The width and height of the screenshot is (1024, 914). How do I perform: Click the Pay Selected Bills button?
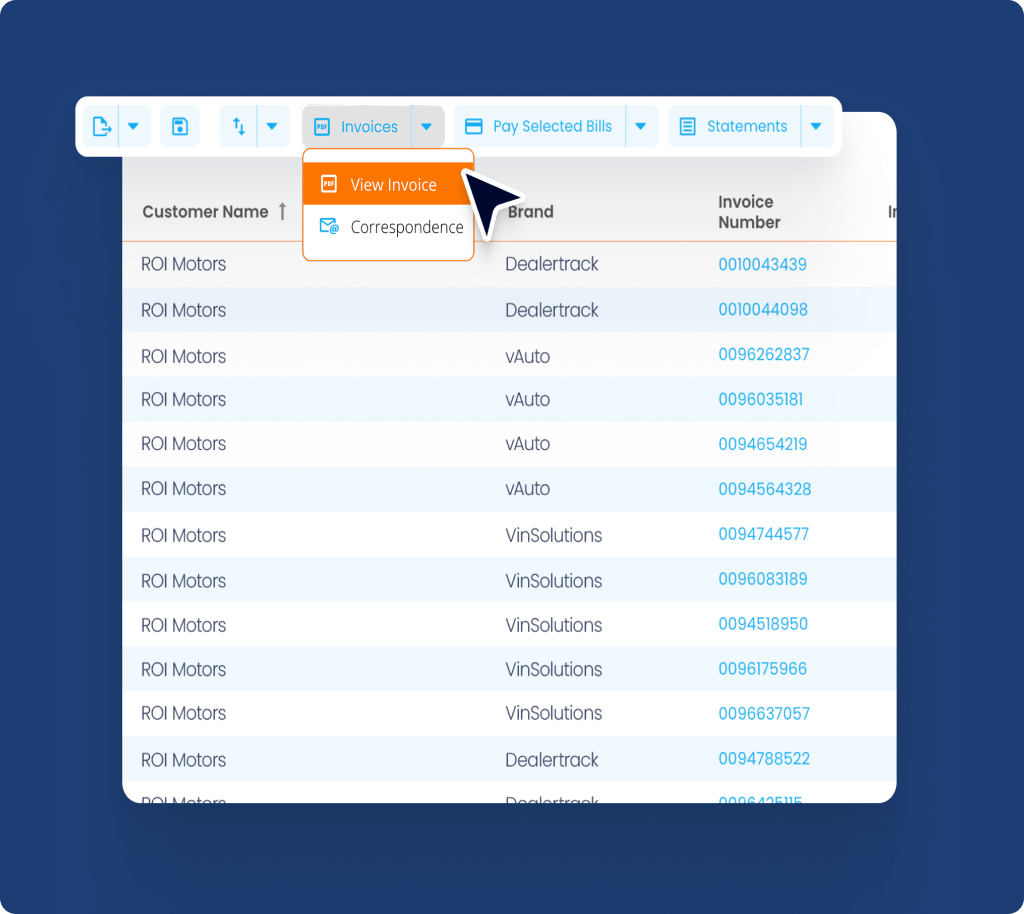pos(551,127)
